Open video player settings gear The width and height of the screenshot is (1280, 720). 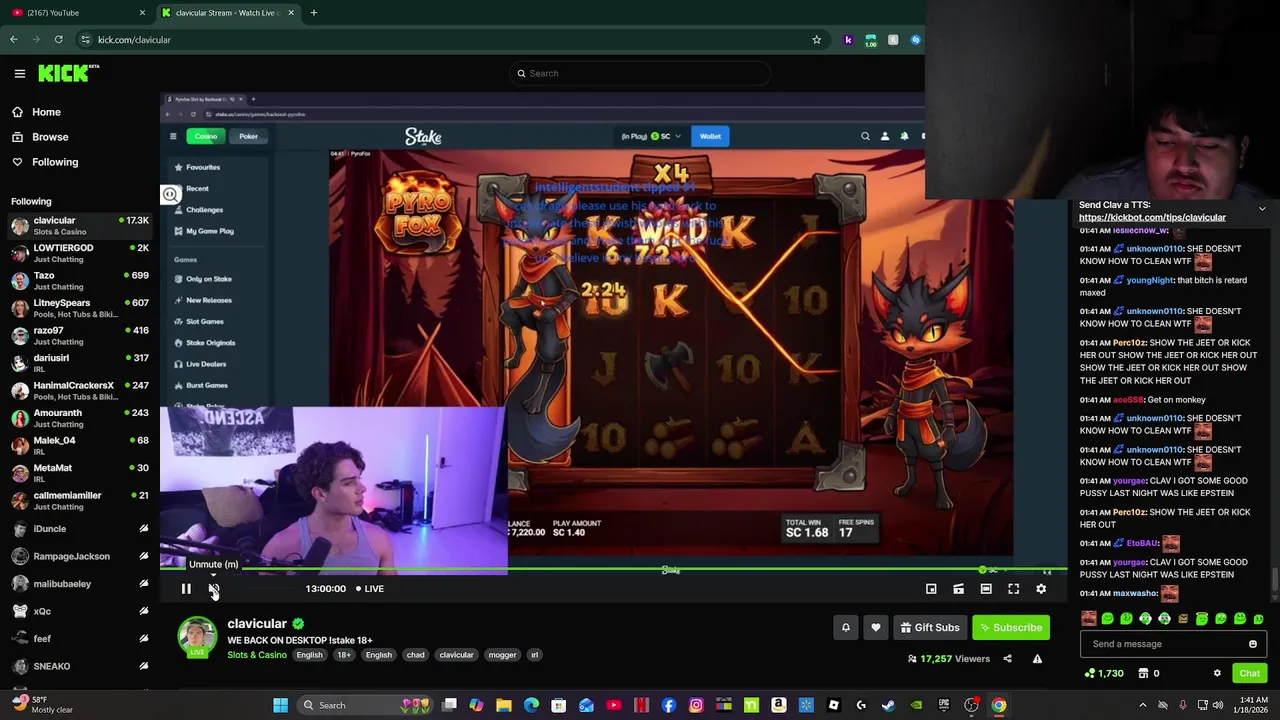pyautogui.click(x=1041, y=589)
